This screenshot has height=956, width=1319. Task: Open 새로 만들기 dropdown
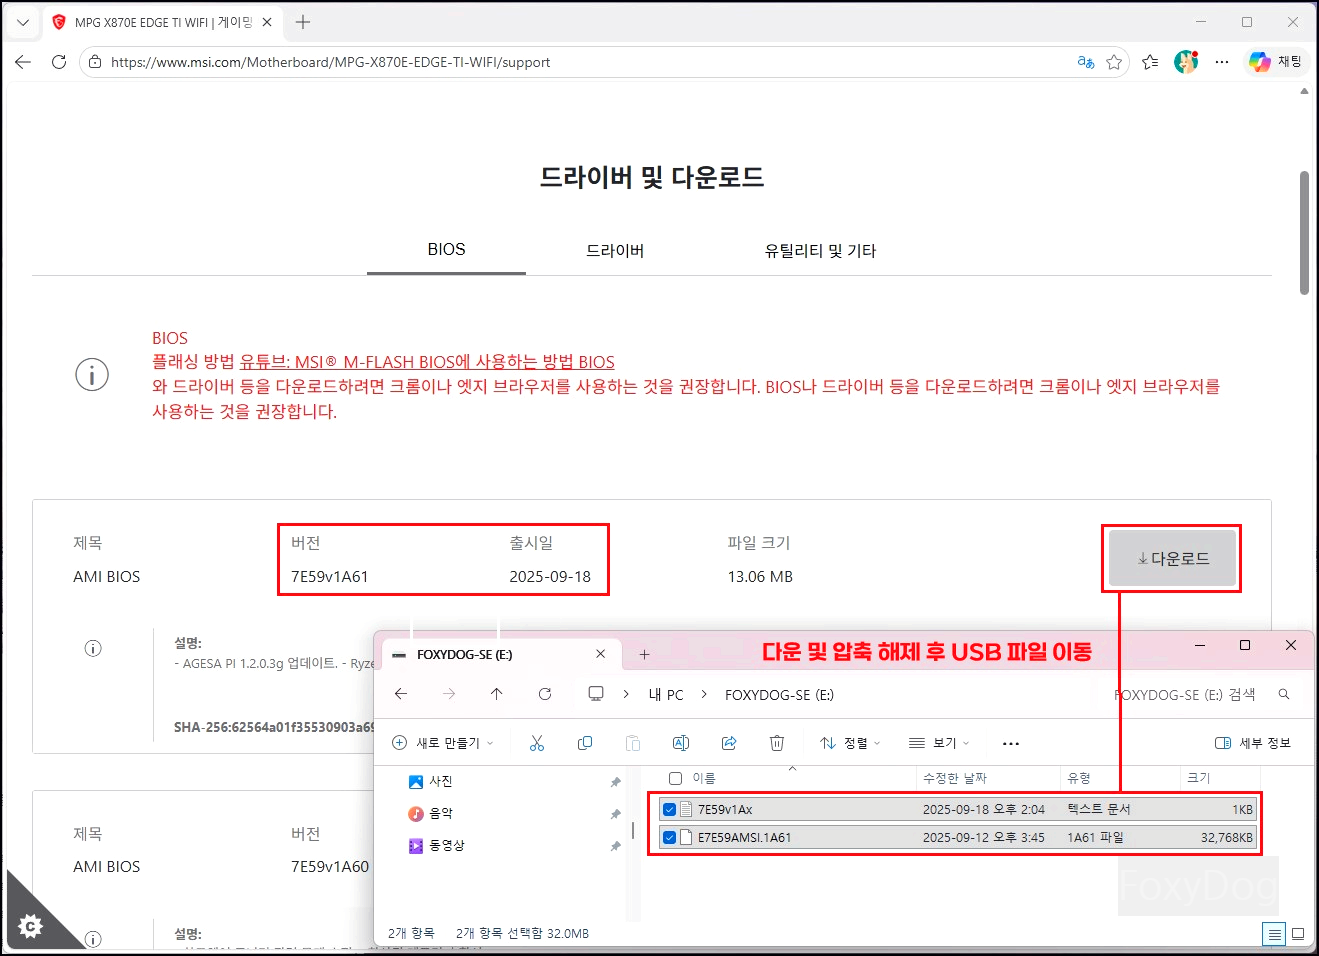pos(443,743)
